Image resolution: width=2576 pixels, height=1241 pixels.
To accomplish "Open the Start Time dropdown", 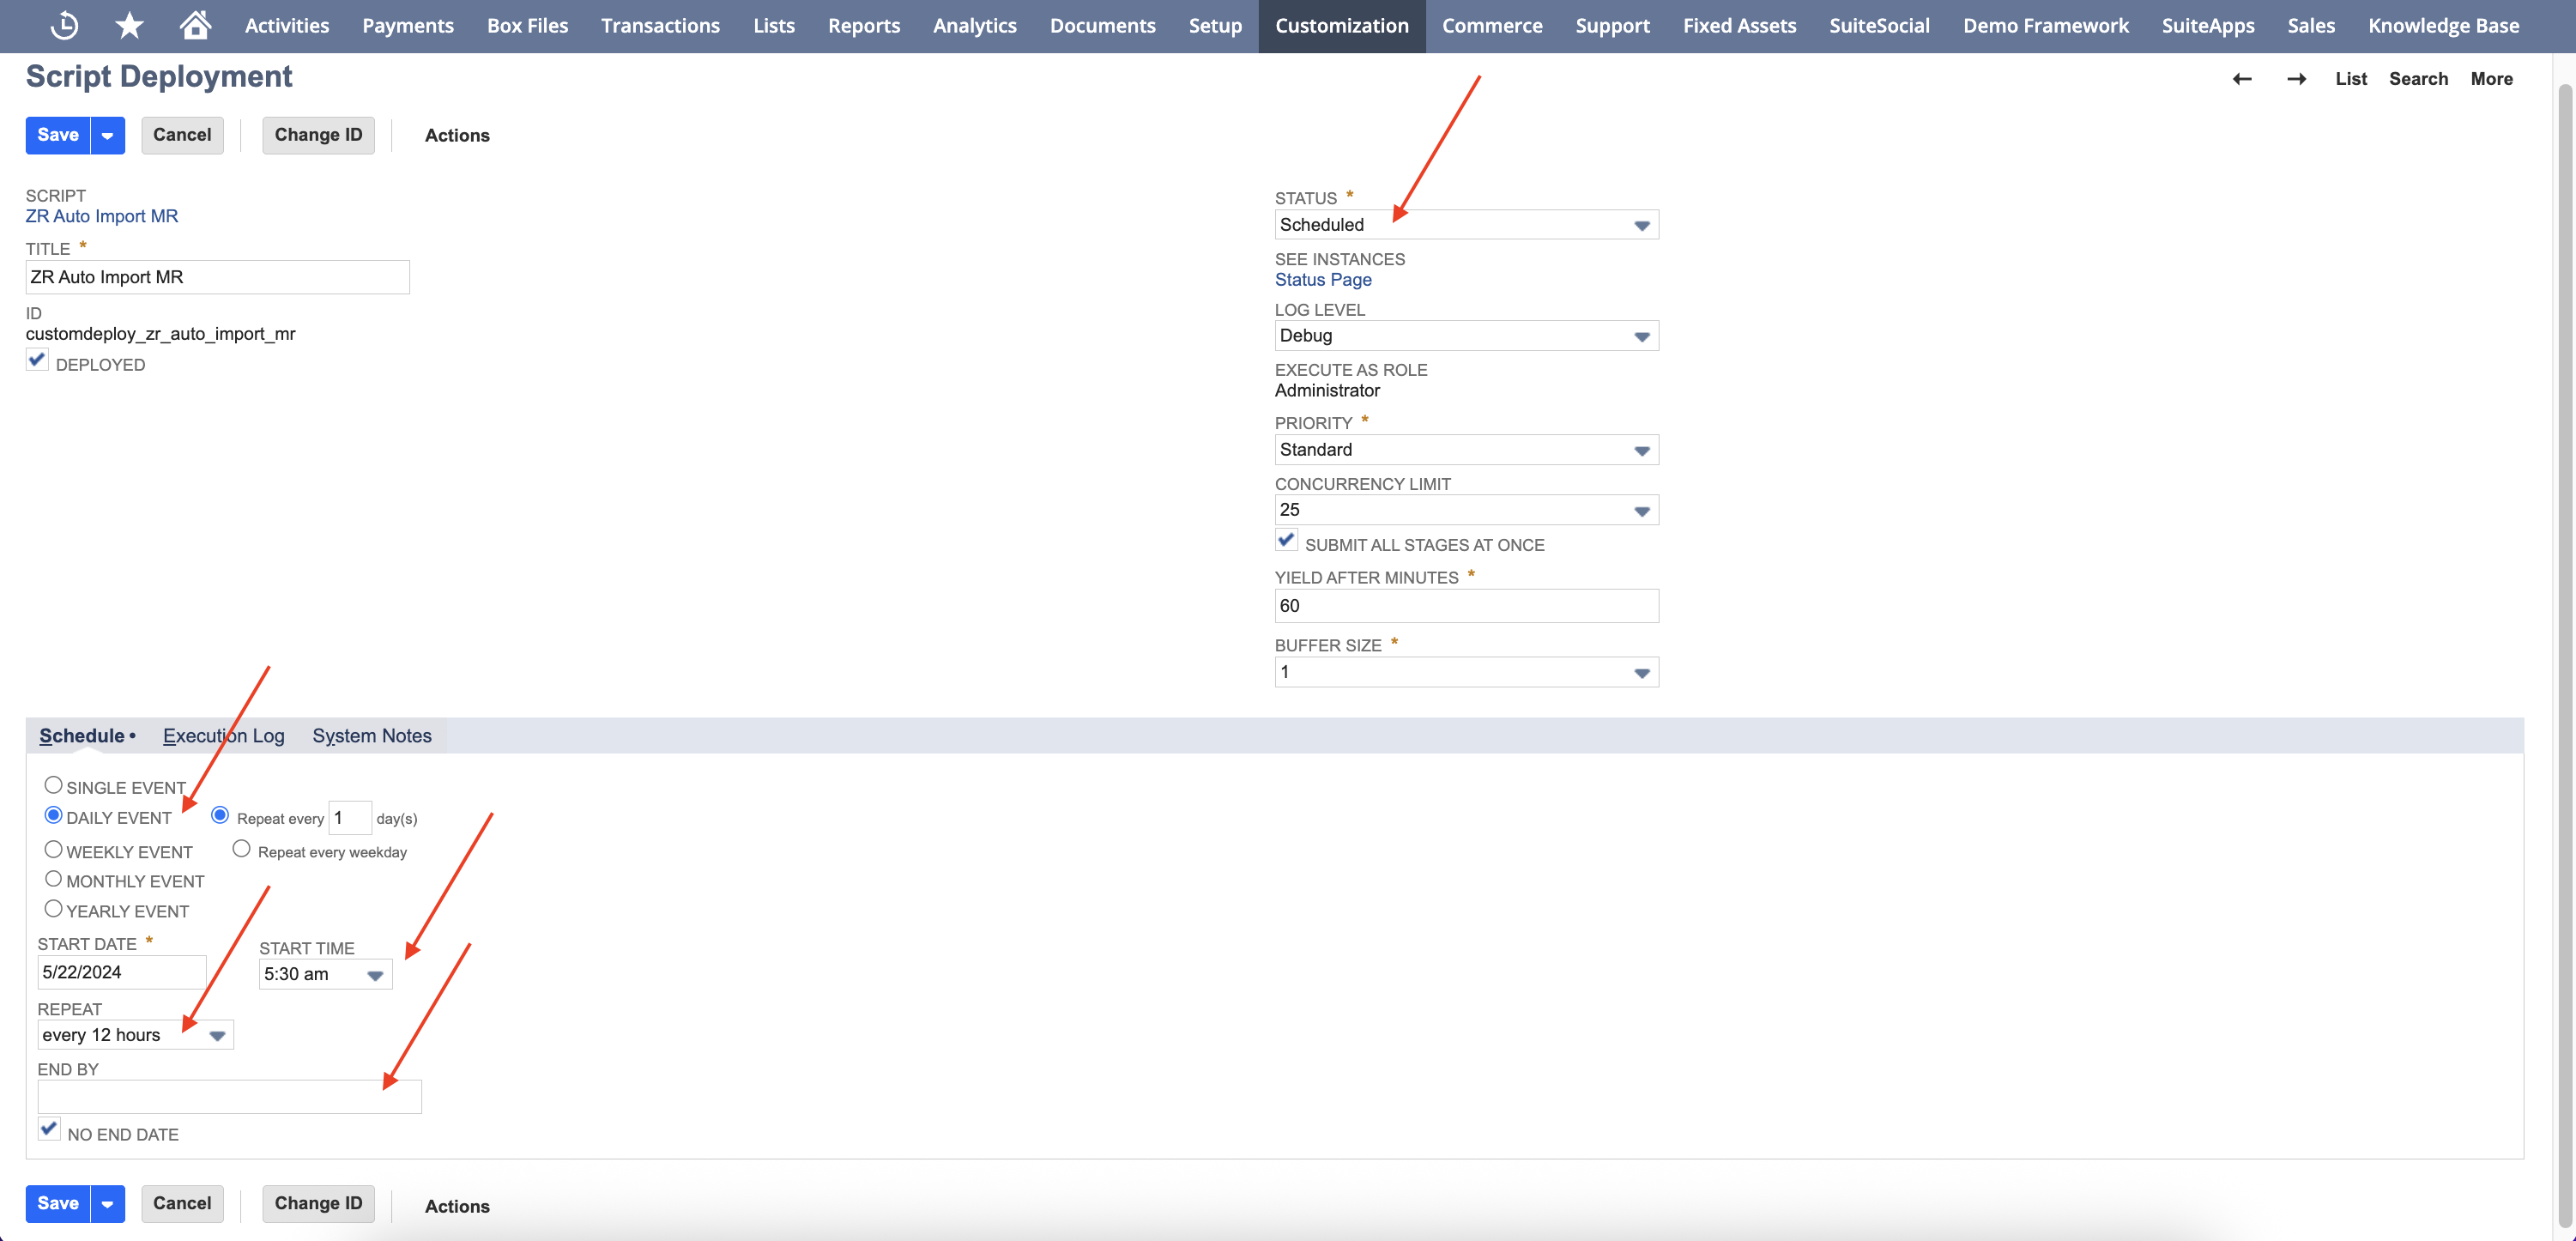I will pyautogui.click(x=325, y=974).
